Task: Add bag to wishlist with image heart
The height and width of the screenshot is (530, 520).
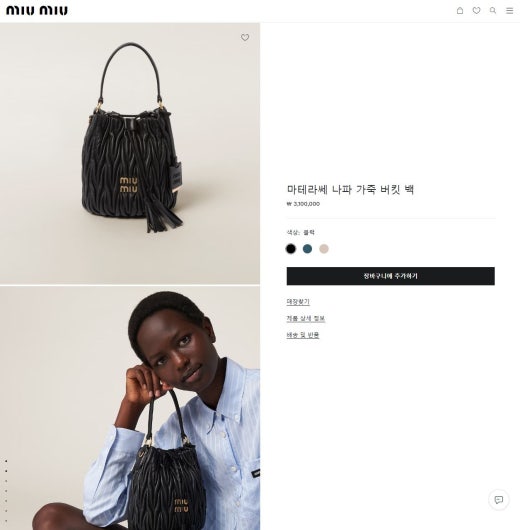Action: point(245,38)
